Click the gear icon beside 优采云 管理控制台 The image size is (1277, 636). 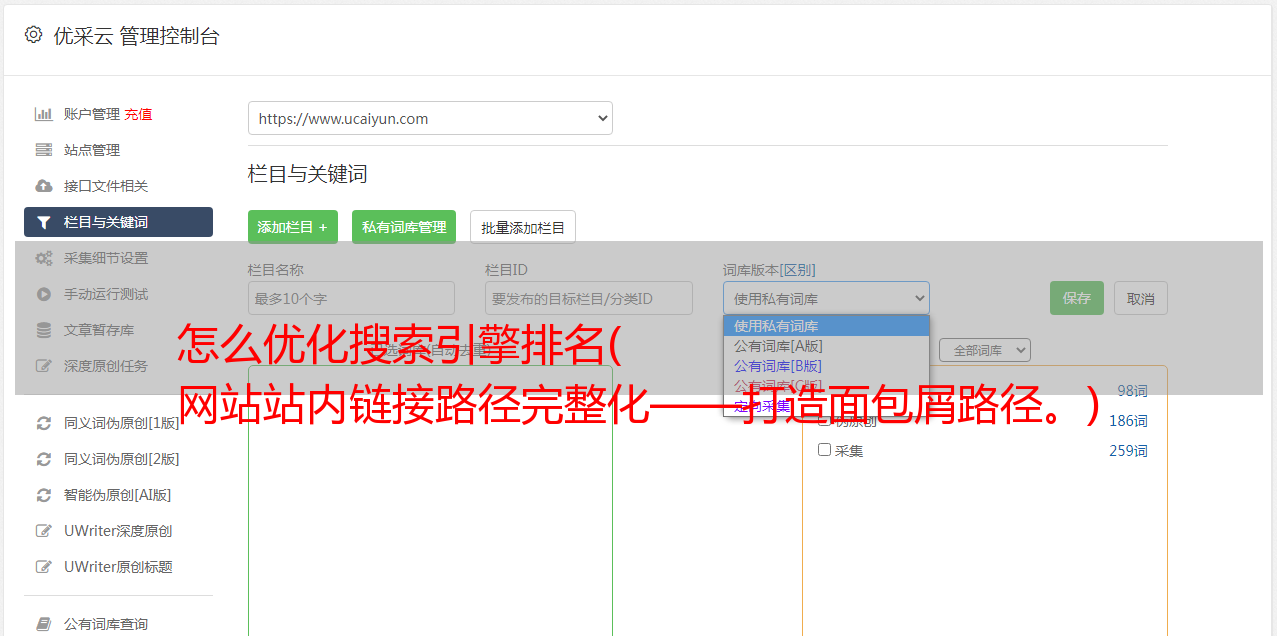(33, 35)
